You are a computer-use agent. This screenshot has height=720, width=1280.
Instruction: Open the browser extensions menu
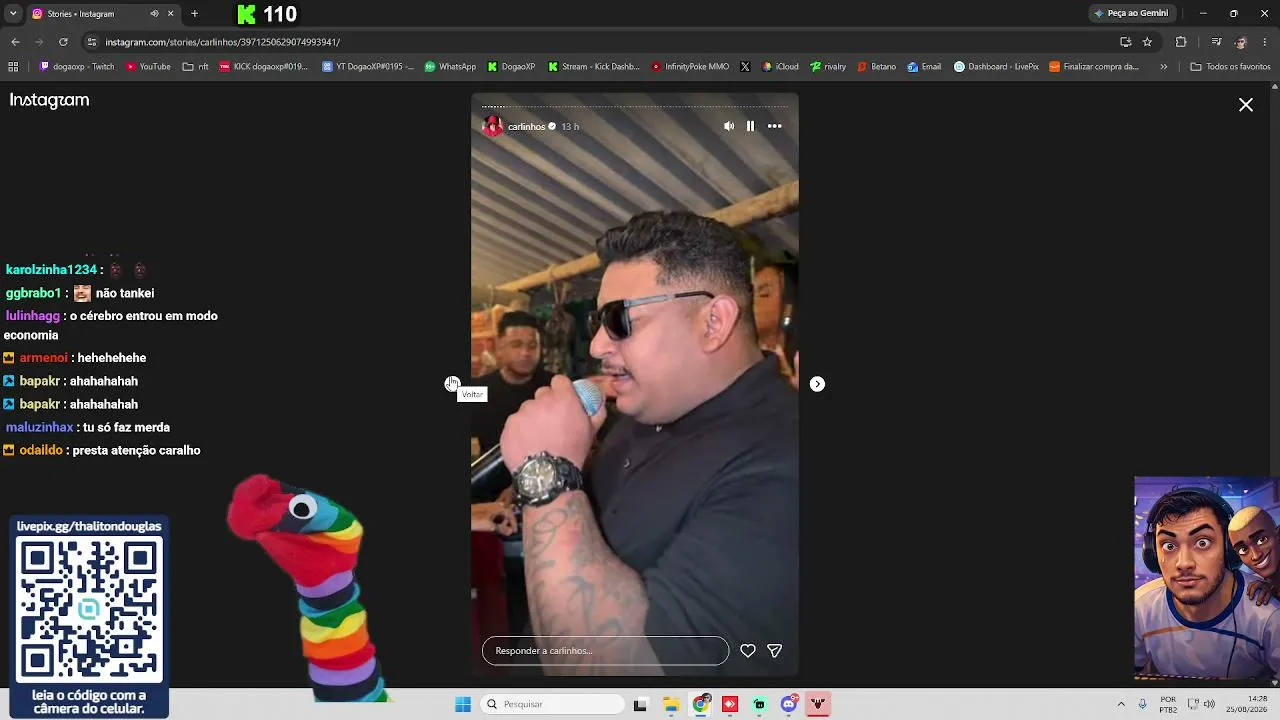[1181, 42]
